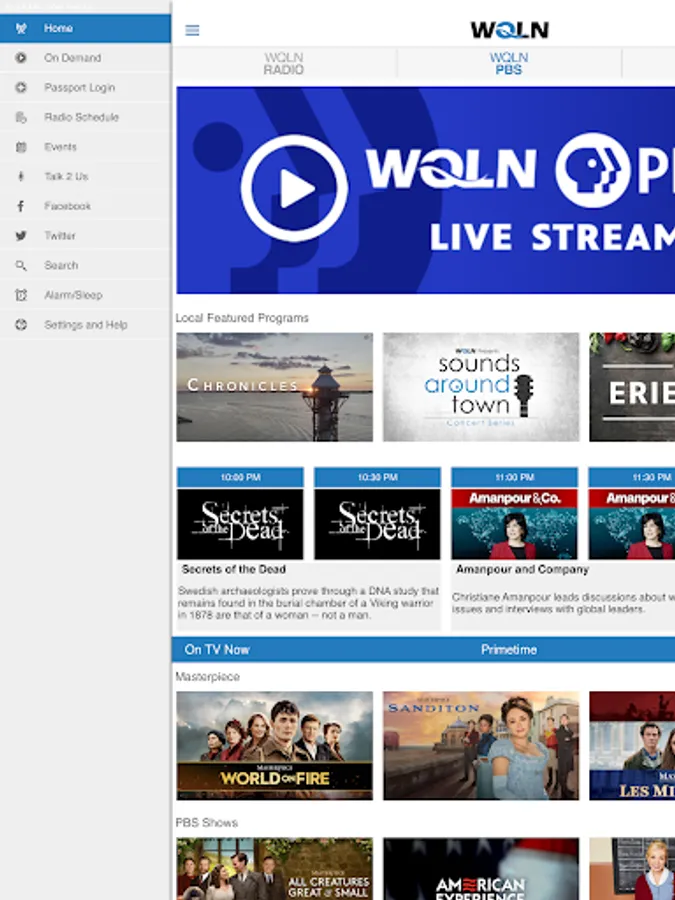Play the WQLN PBS live stream
Image resolution: width=675 pixels, height=900 pixels.
294,188
